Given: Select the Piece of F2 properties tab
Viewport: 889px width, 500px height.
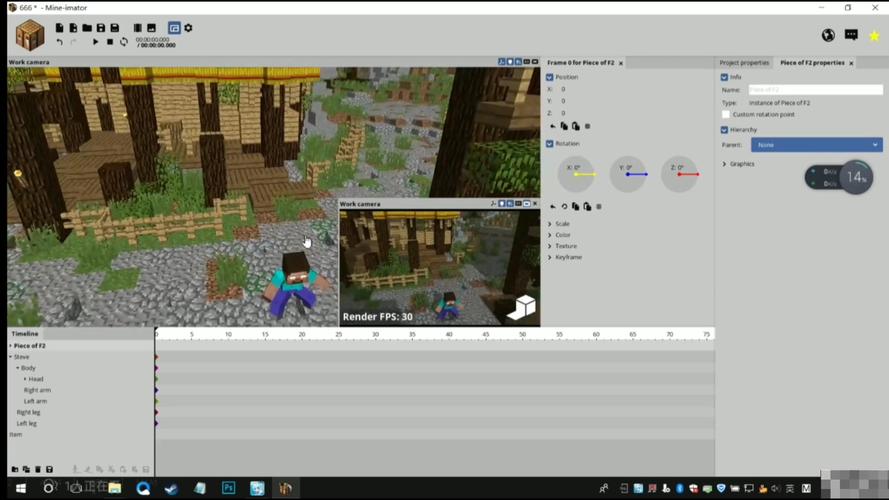Looking at the screenshot, I should (812, 63).
